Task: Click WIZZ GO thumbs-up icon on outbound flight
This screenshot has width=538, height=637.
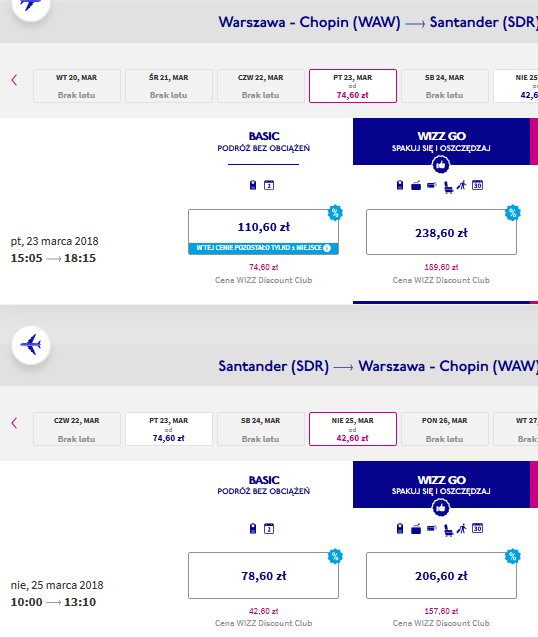Action: click(441, 165)
